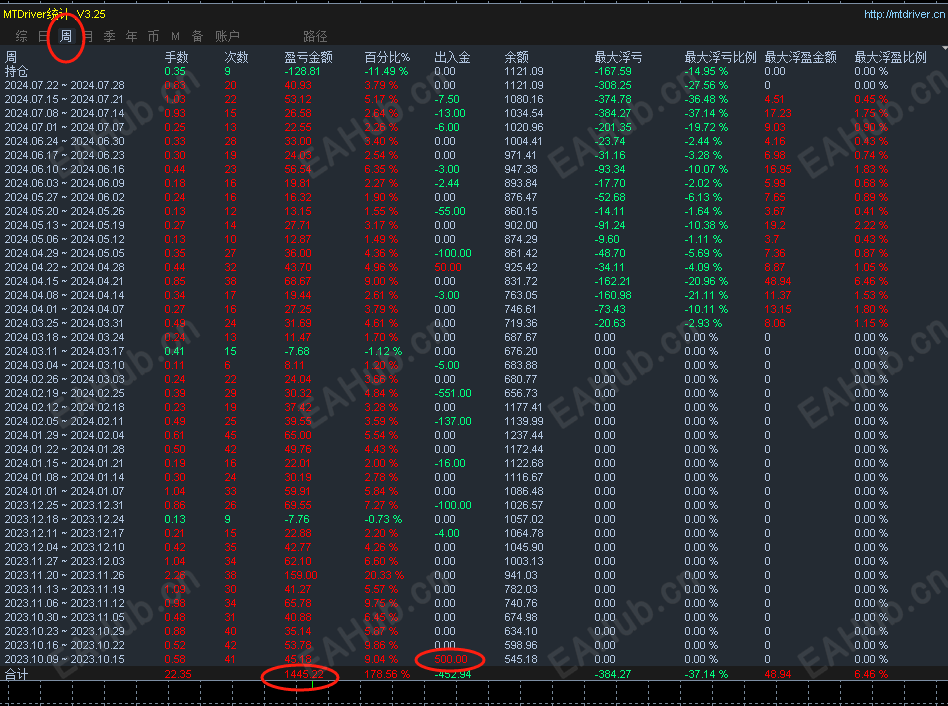The height and width of the screenshot is (706, 948).
Task: Switch to the 月 monthly tab
Action: [x=88, y=36]
